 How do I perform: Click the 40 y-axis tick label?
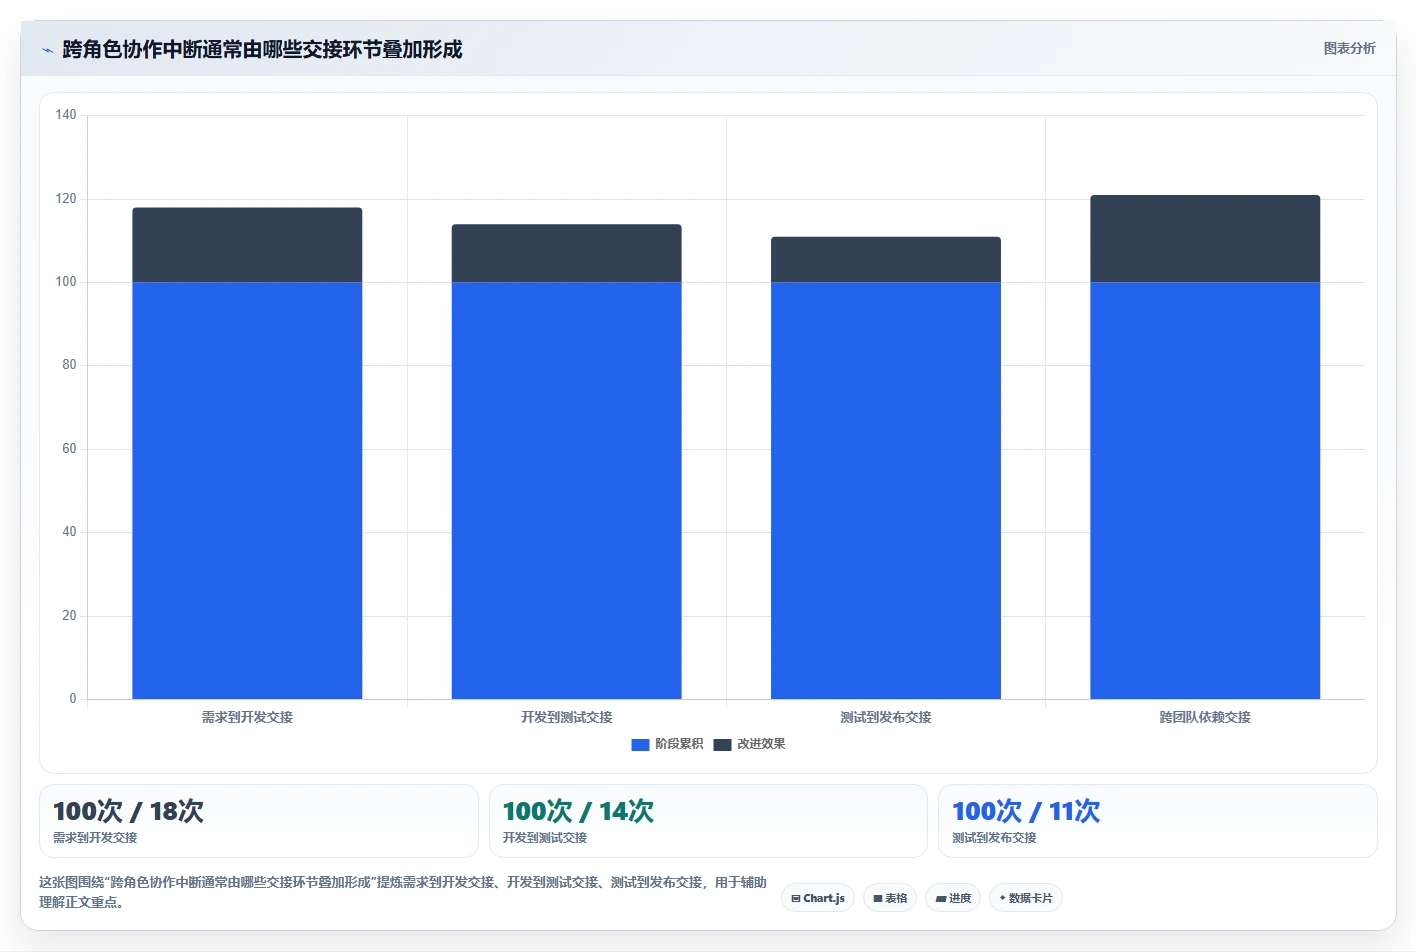pos(69,532)
